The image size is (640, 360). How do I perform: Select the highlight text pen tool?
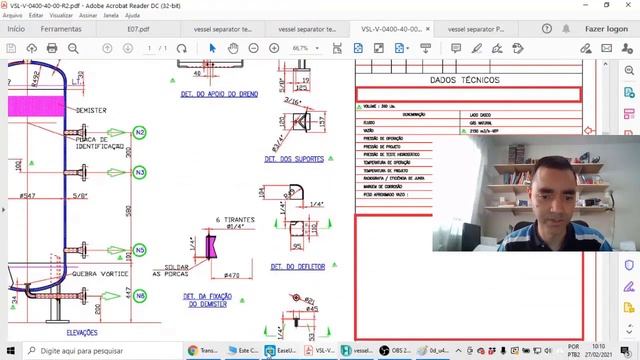coord(476,48)
